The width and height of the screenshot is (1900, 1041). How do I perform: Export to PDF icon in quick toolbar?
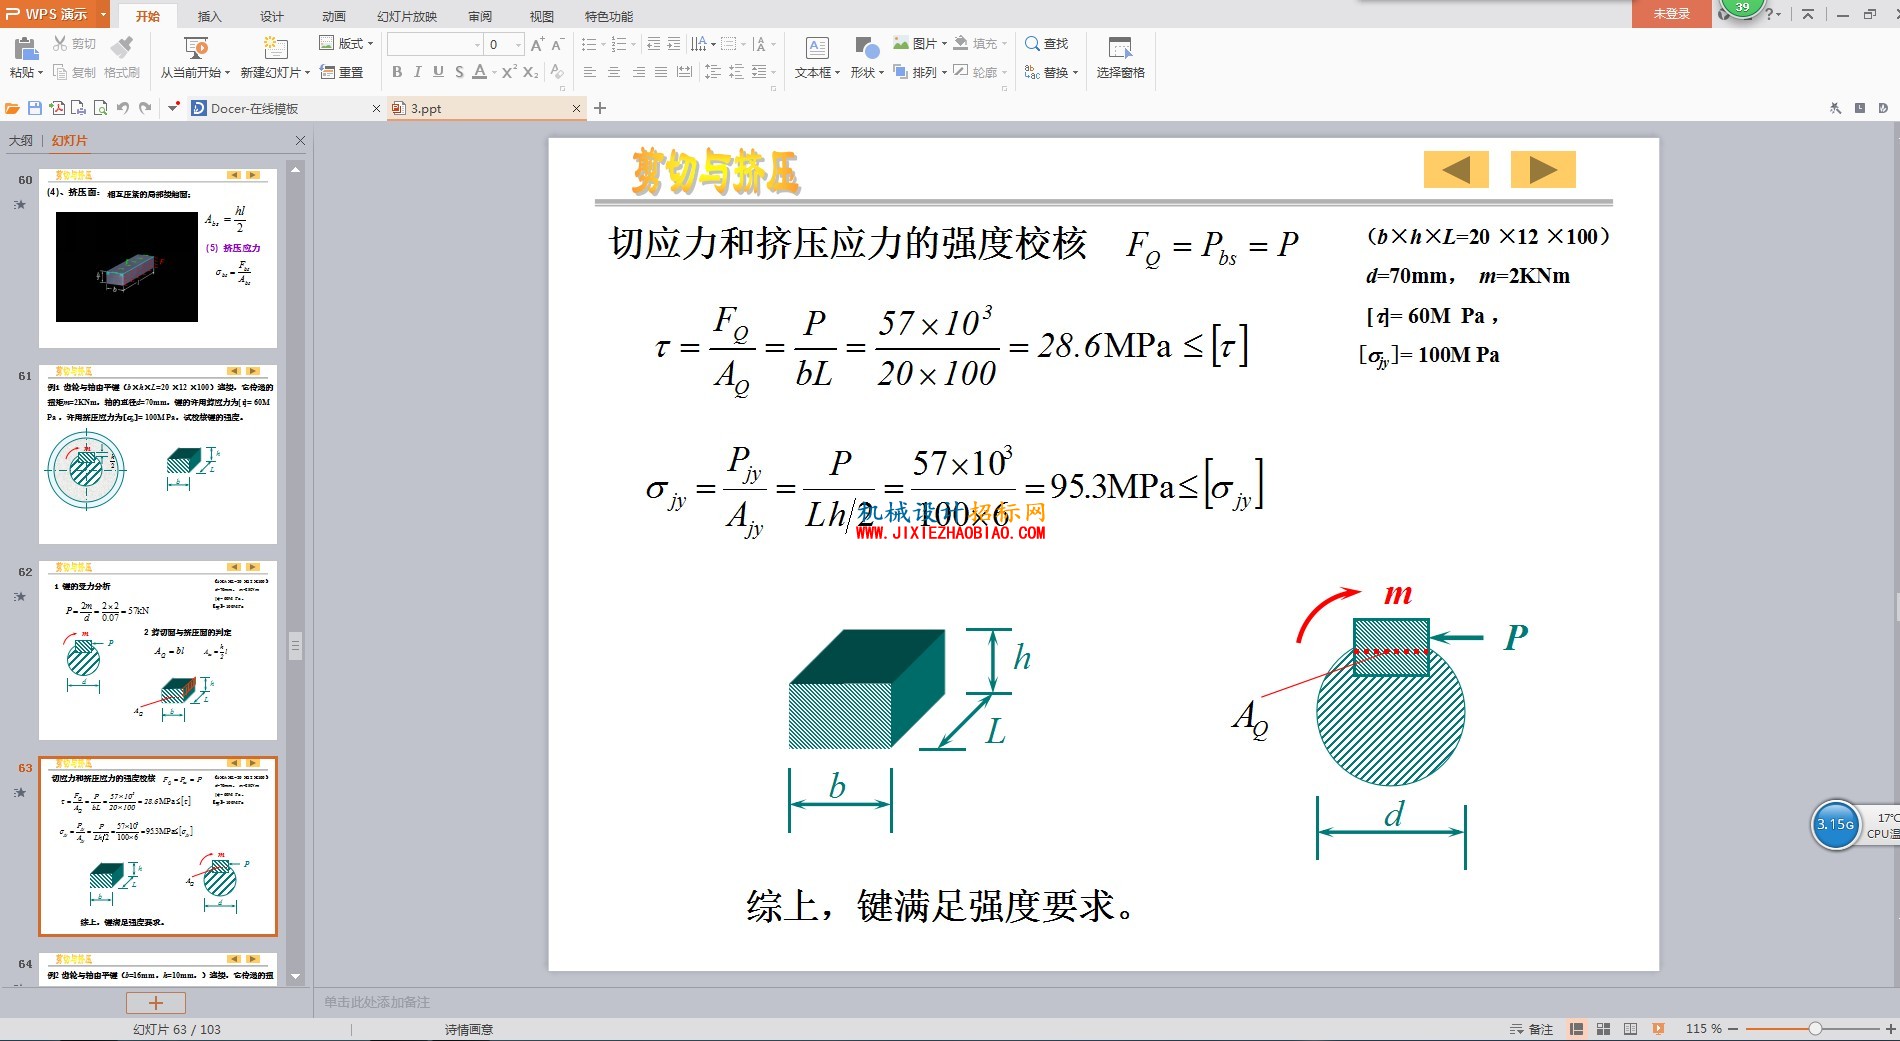(57, 108)
